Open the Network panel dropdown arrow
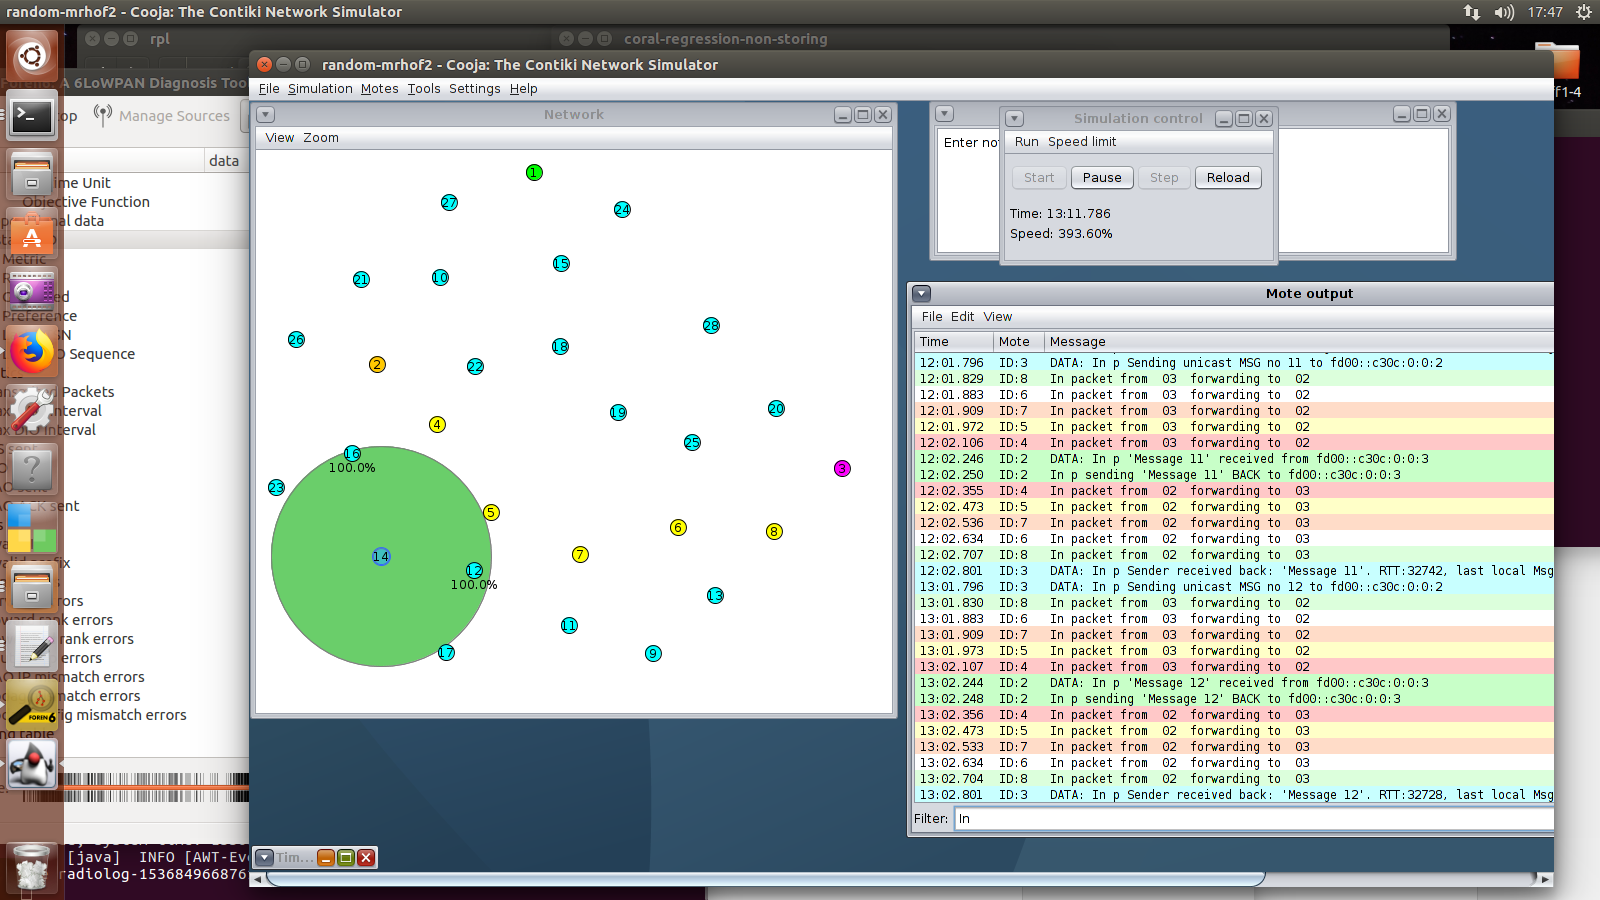Image resolution: width=1600 pixels, height=900 pixels. click(266, 115)
